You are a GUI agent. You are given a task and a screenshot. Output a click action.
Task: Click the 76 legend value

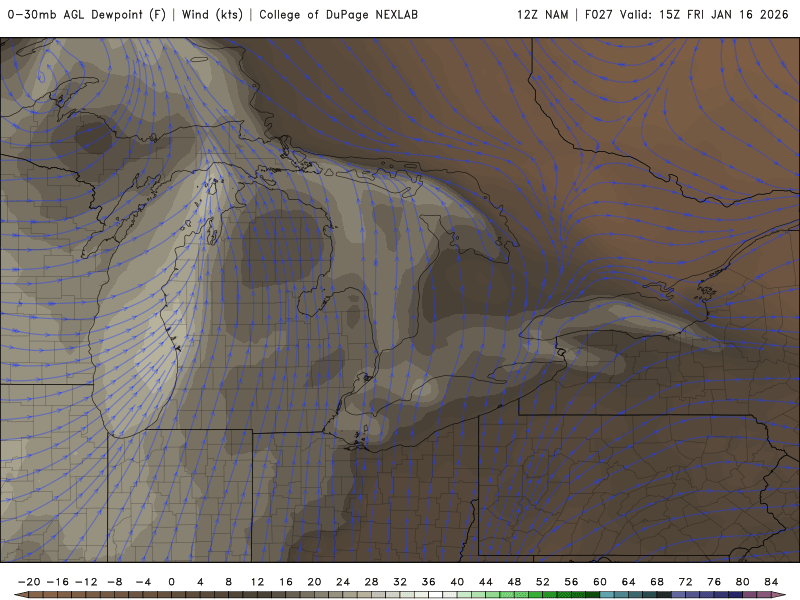pyautogui.click(x=714, y=582)
